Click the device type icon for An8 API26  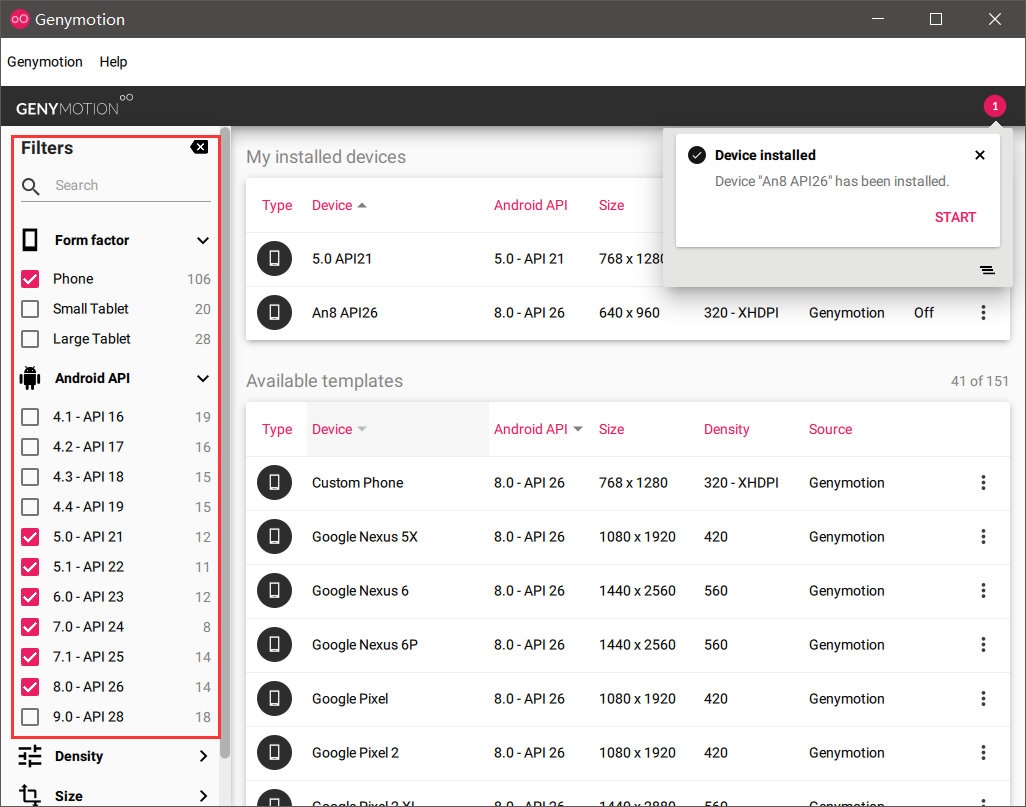pyautogui.click(x=274, y=312)
